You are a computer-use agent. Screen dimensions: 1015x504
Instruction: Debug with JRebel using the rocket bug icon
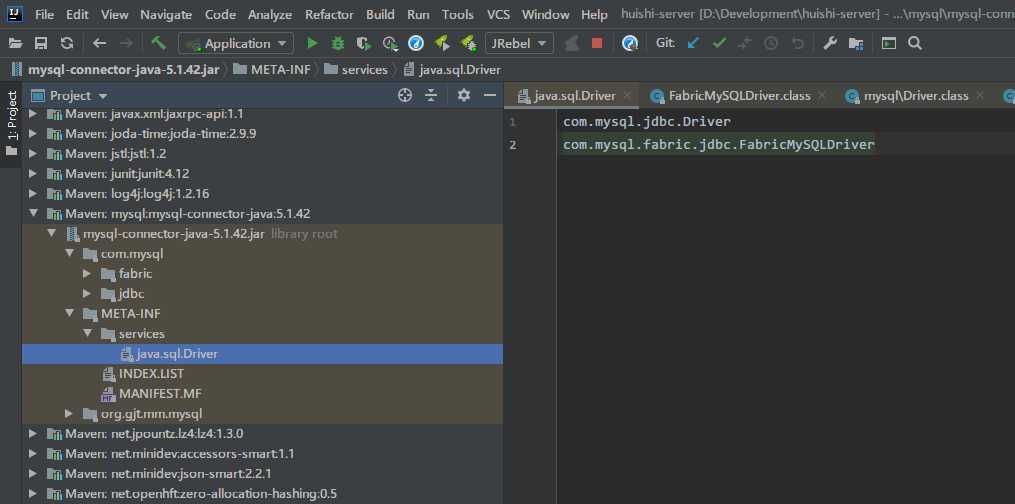coord(468,43)
